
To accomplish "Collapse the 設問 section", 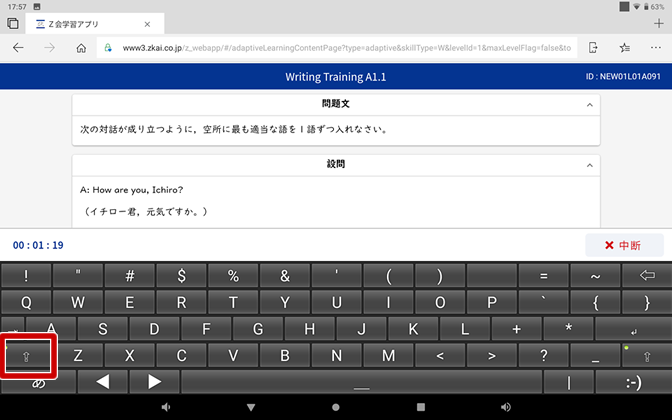I will [590, 165].
